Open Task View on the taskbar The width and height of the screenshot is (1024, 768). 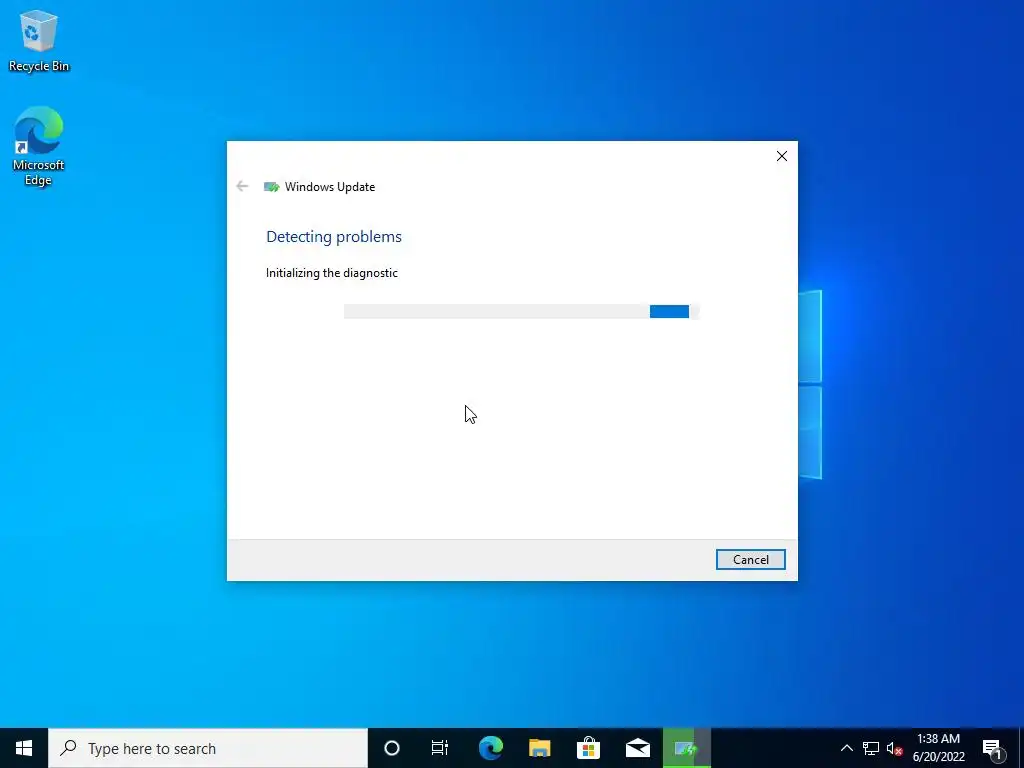tap(440, 748)
